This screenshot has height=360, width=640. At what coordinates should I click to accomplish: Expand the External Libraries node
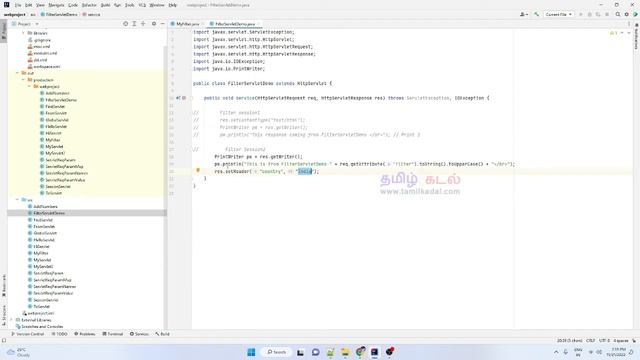tap(12, 320)
